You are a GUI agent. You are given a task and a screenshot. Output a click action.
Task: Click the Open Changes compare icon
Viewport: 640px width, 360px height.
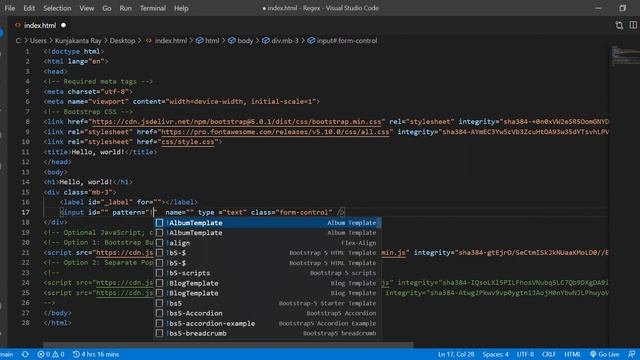tap(619, 25)
